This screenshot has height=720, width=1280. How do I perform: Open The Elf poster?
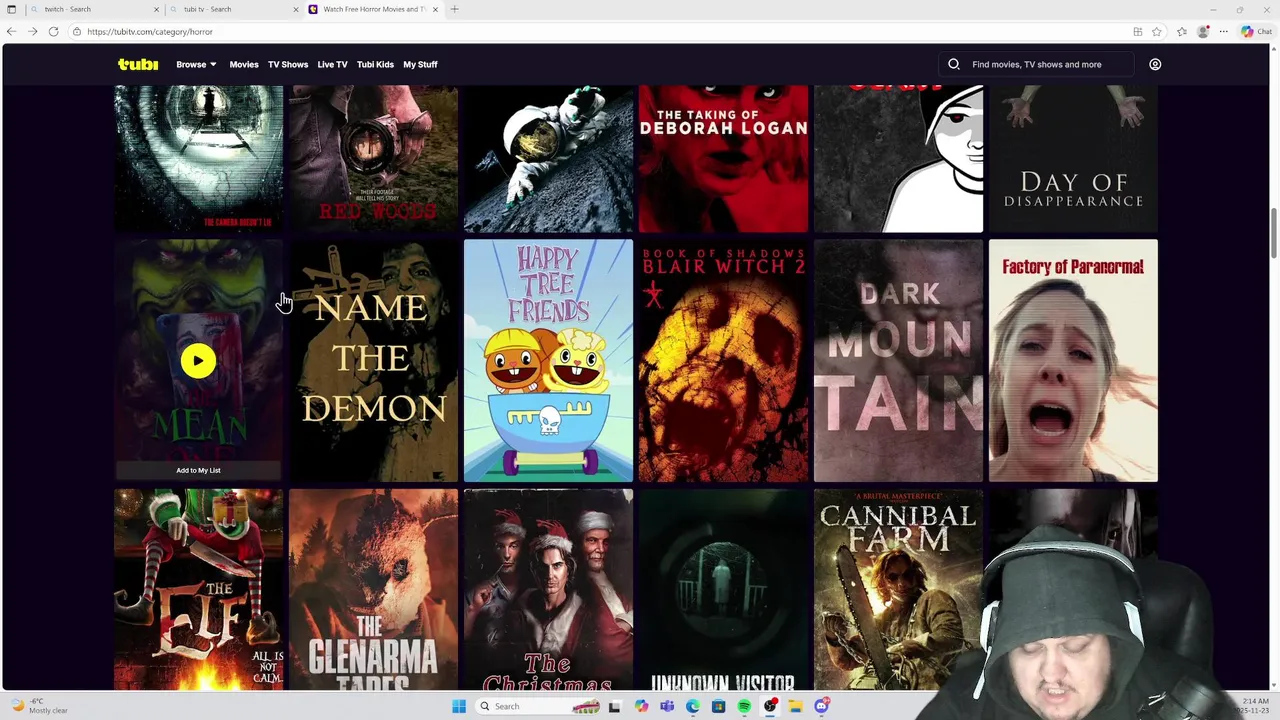[x=198, y=590]
